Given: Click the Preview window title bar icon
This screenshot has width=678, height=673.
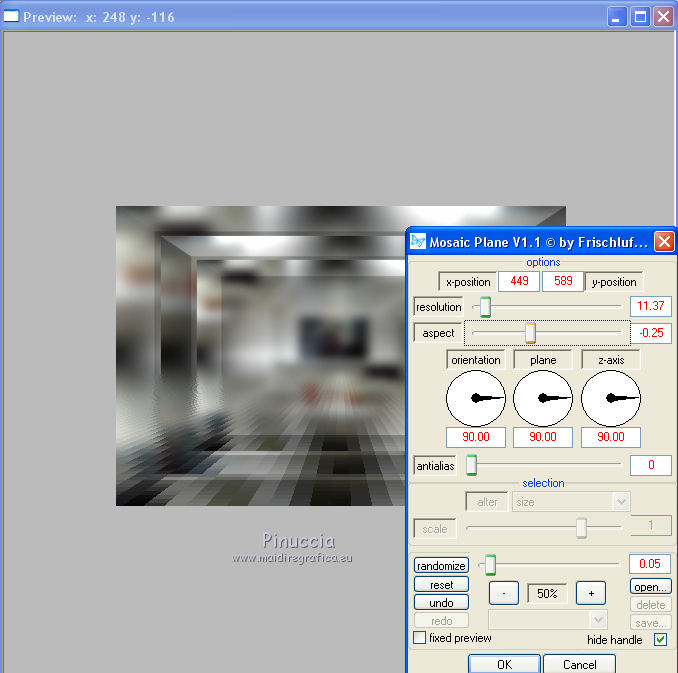Looking at the screenshot, I should click(x=11, y=16).
